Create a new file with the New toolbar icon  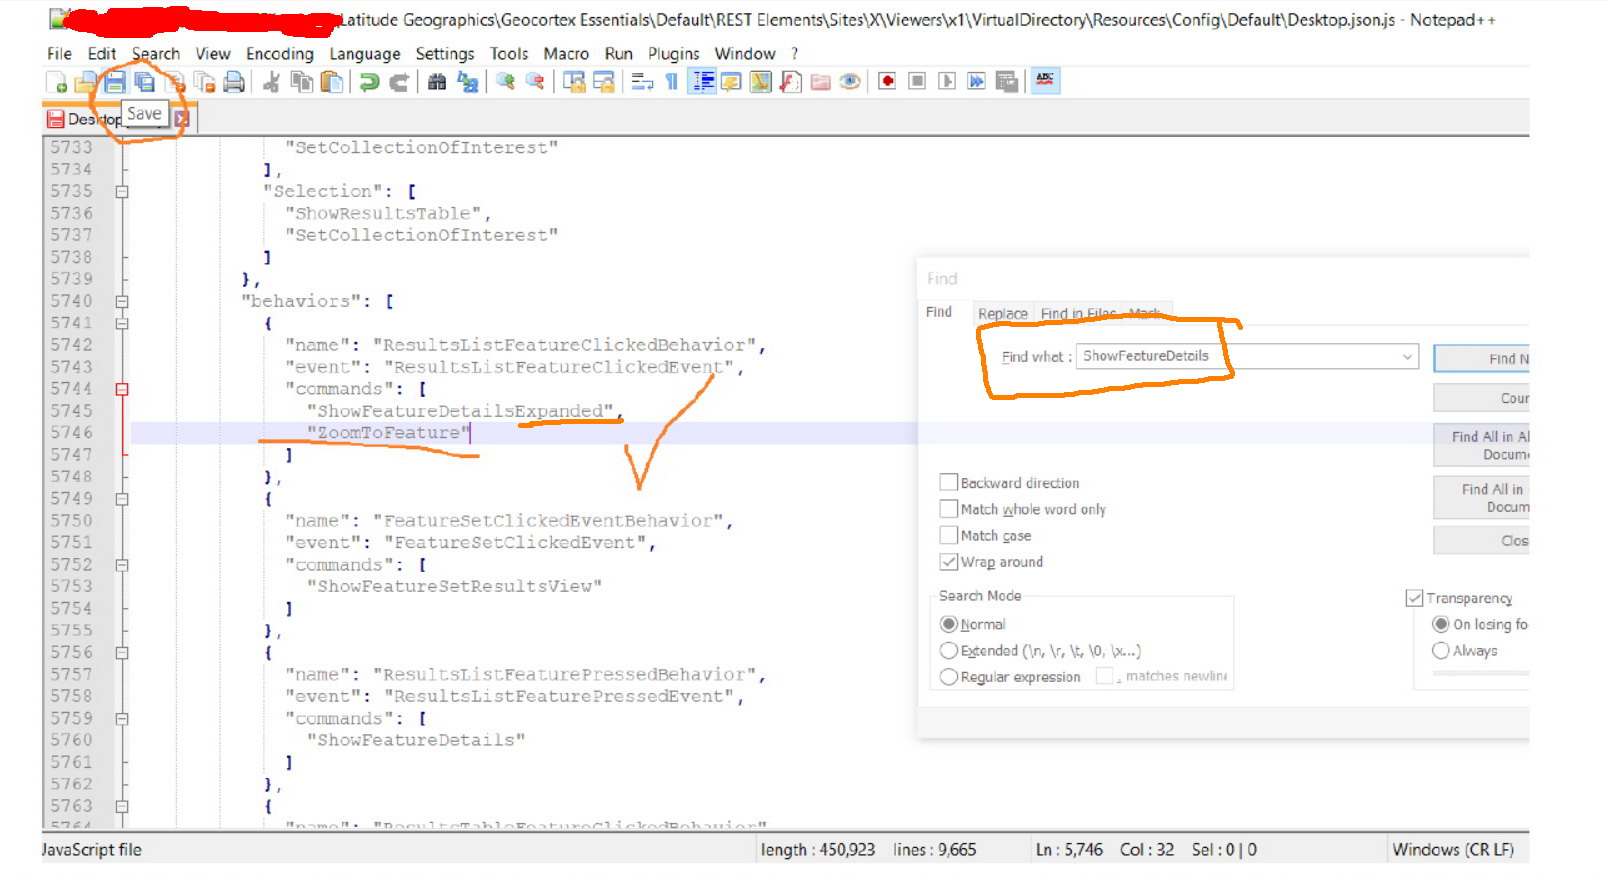(x=57, y=82)
